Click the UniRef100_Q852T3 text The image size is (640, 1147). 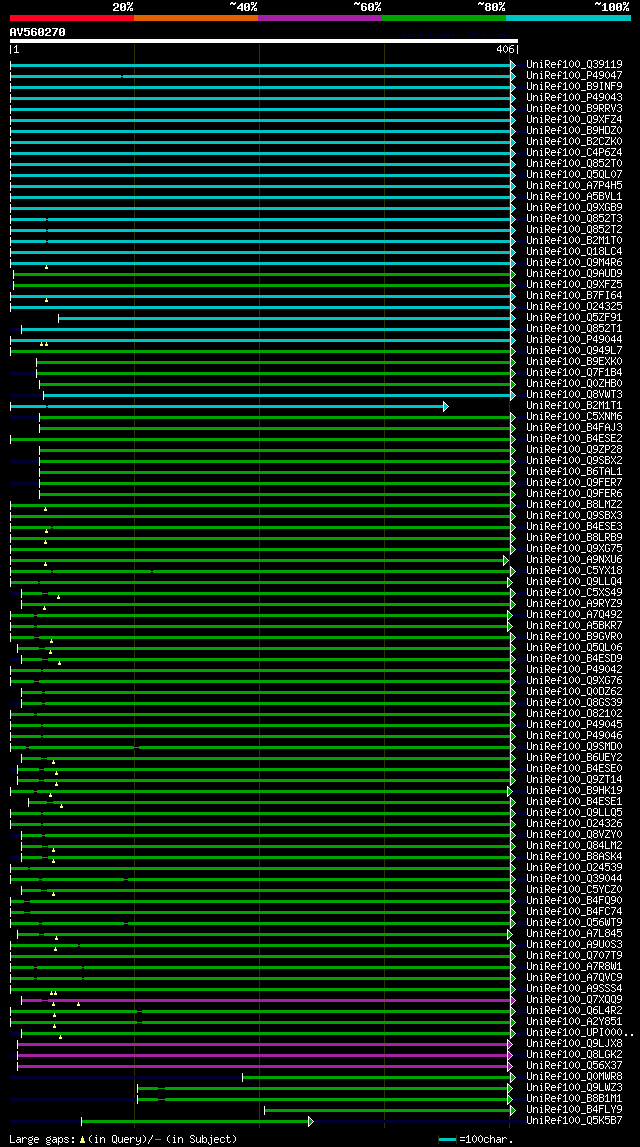point(574,219)
